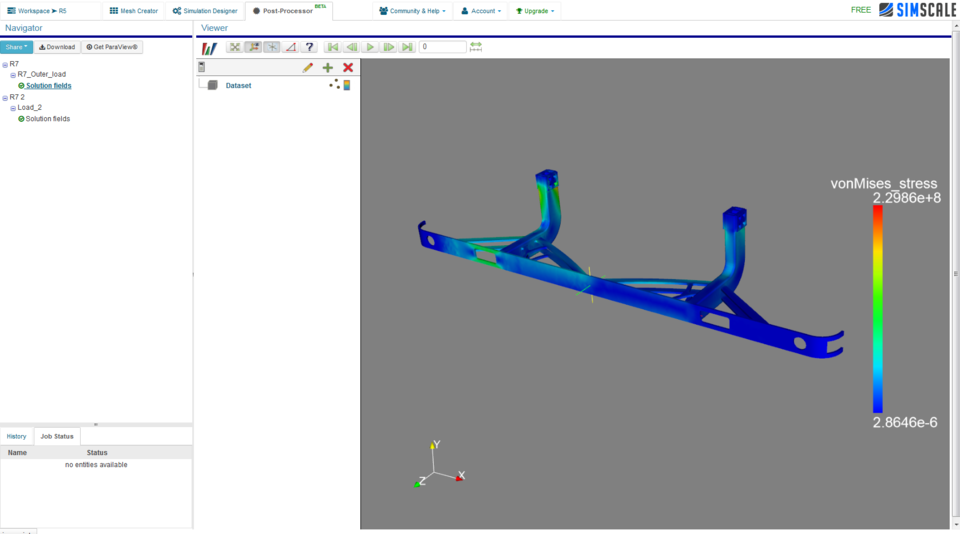Open the Account menu
This screenshot has width=960, height=534.
tap(481, 11)
